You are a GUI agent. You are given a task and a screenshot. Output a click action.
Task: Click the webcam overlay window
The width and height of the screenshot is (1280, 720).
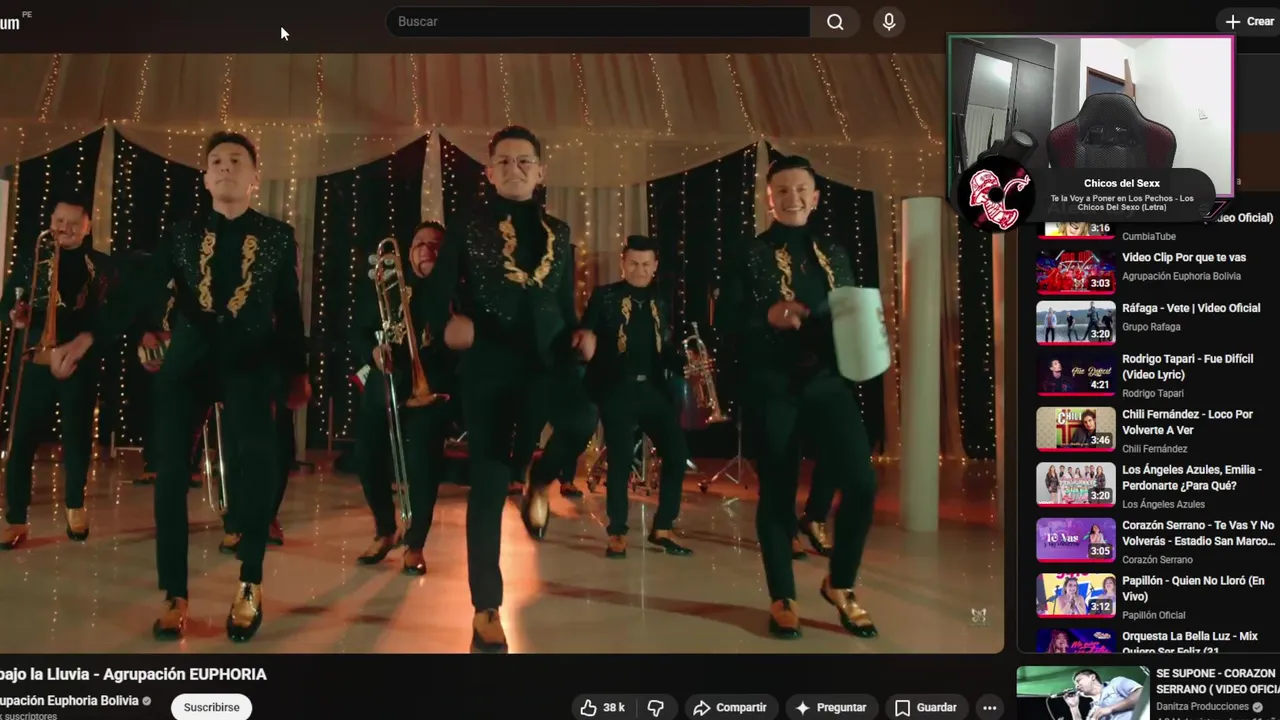tap(1091, 115)
